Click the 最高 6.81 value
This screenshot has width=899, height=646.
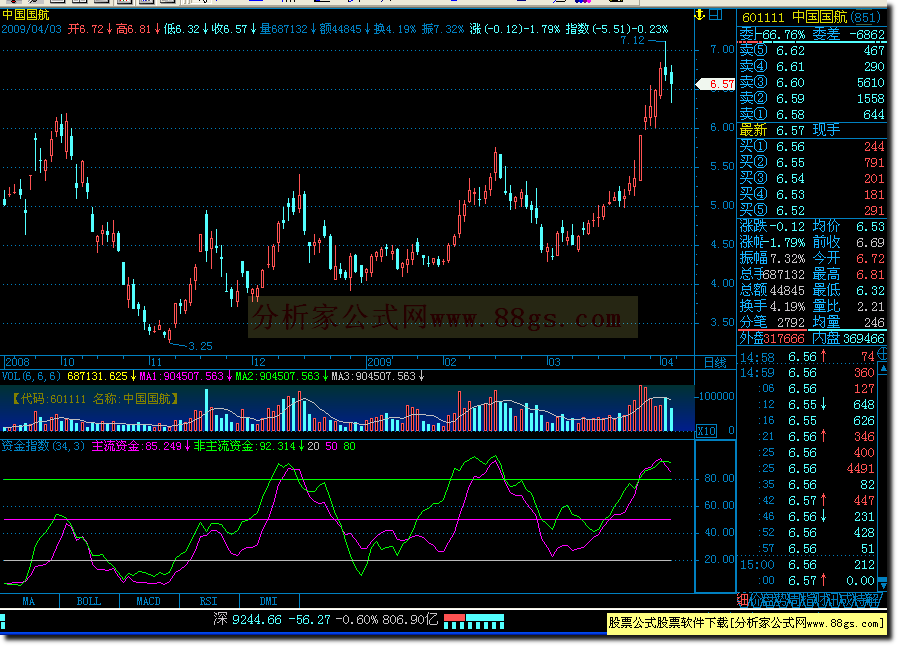[x=870, y=275]
